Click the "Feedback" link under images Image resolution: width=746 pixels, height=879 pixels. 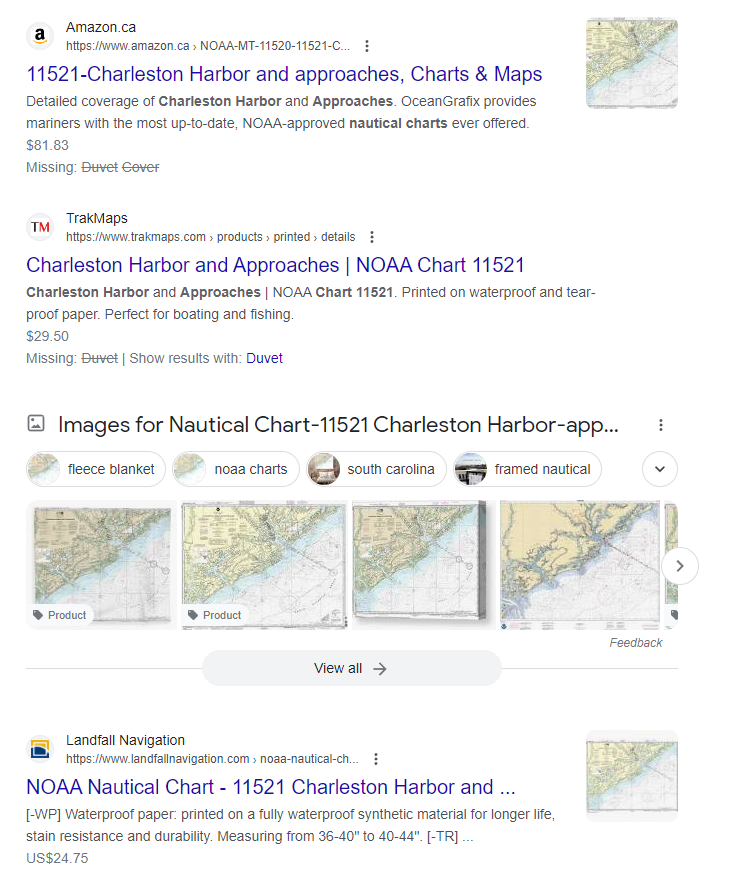[635, 643]
